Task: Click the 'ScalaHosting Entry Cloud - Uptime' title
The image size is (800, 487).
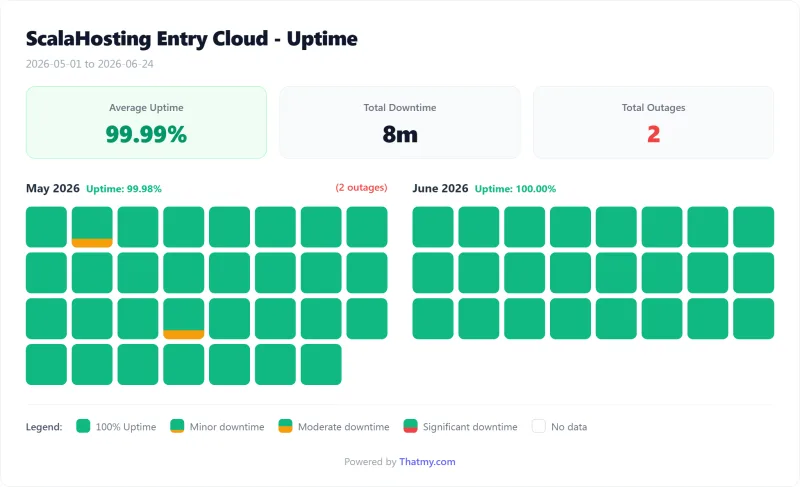Action: pyautogui.click(x=192, y=39)
